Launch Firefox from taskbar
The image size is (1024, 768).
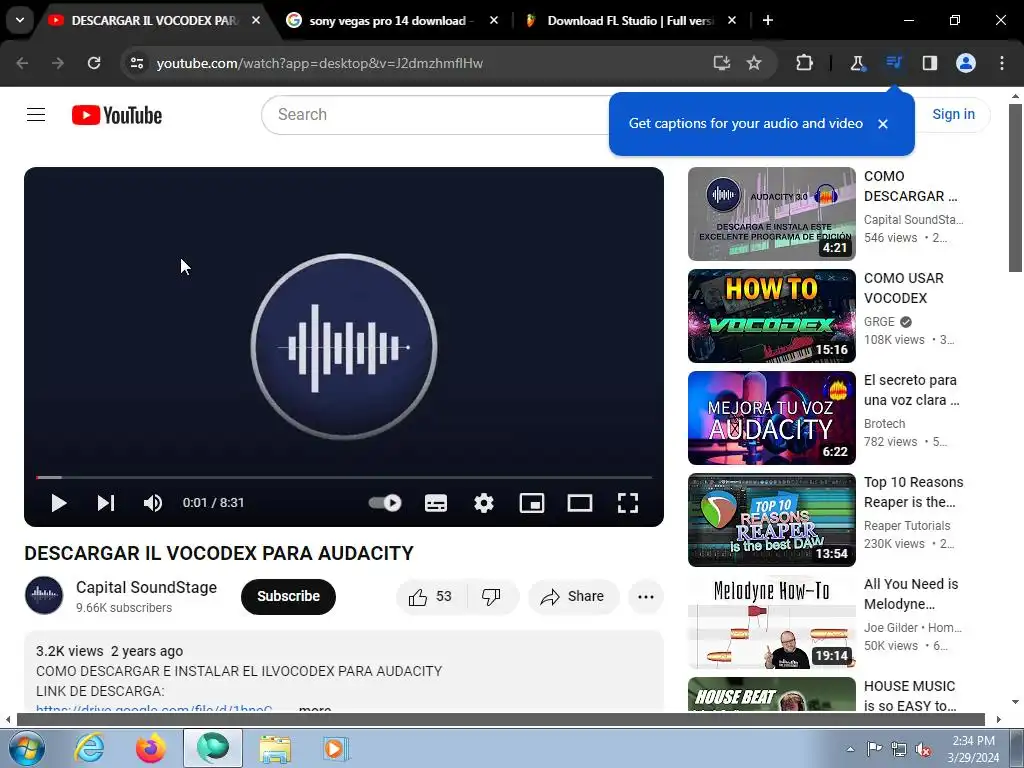(x=151, y=748)
